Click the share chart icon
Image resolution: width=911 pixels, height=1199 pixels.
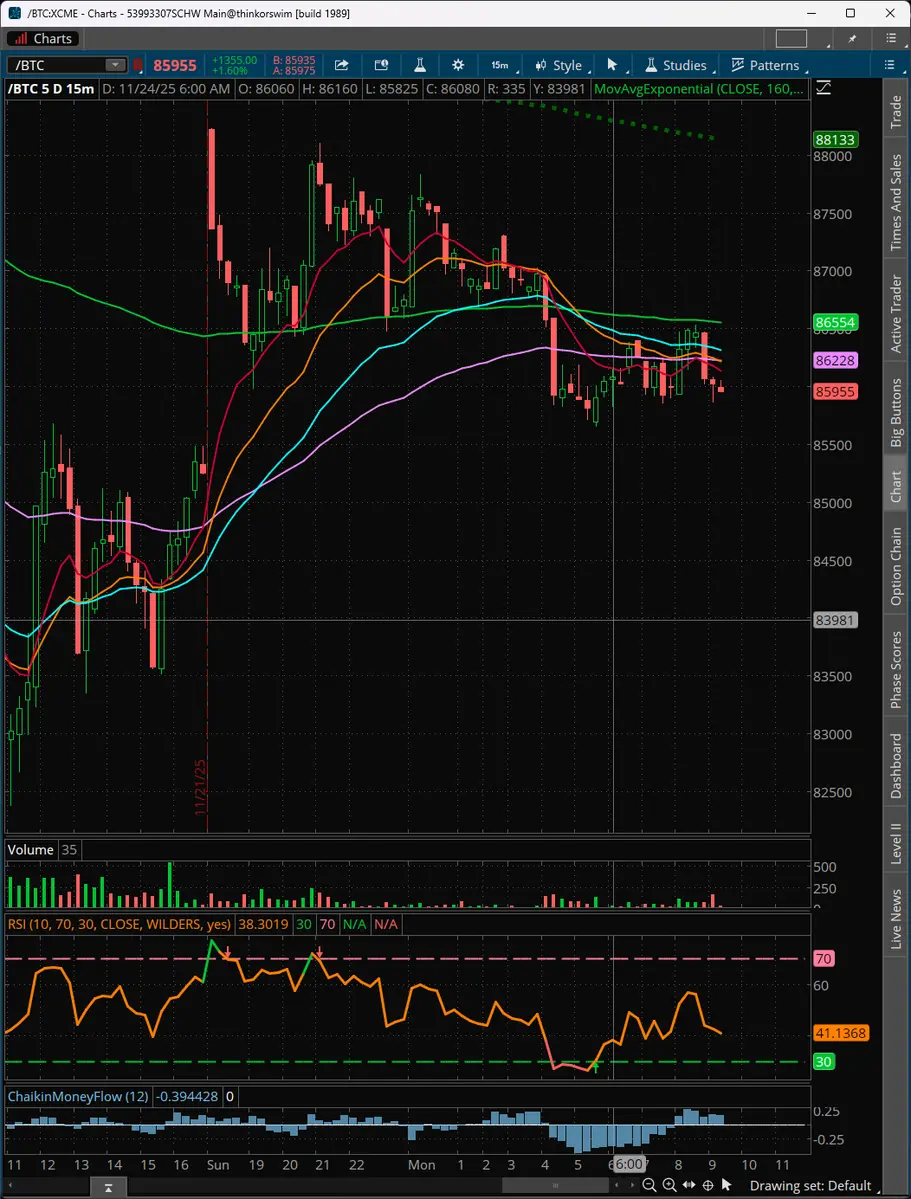pos(341,65)
